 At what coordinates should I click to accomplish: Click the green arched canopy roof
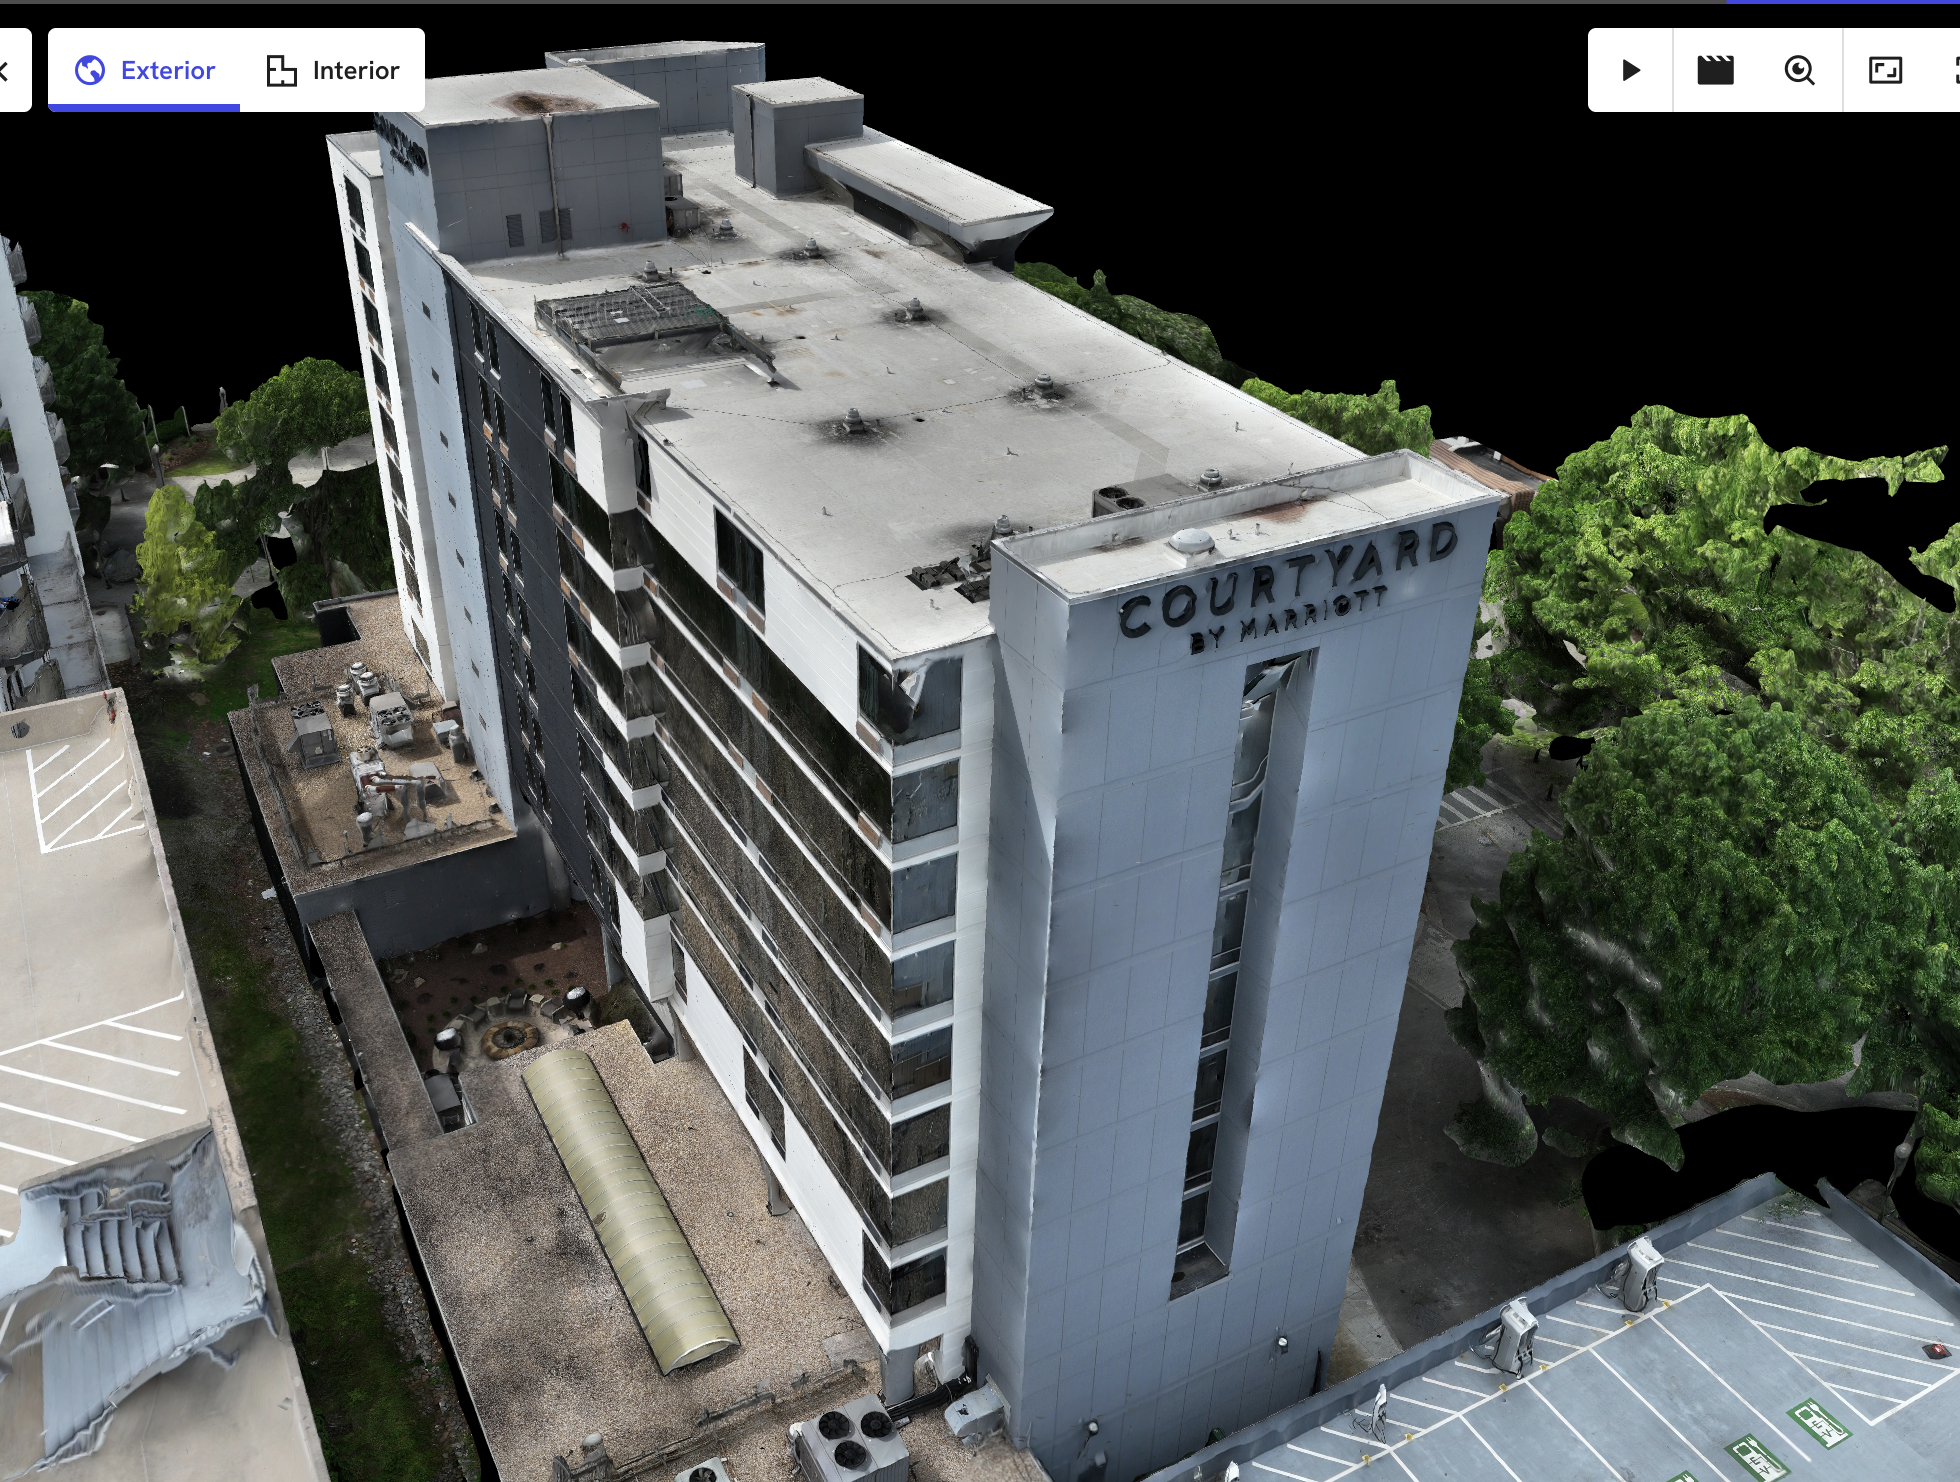coord(630,1208)
